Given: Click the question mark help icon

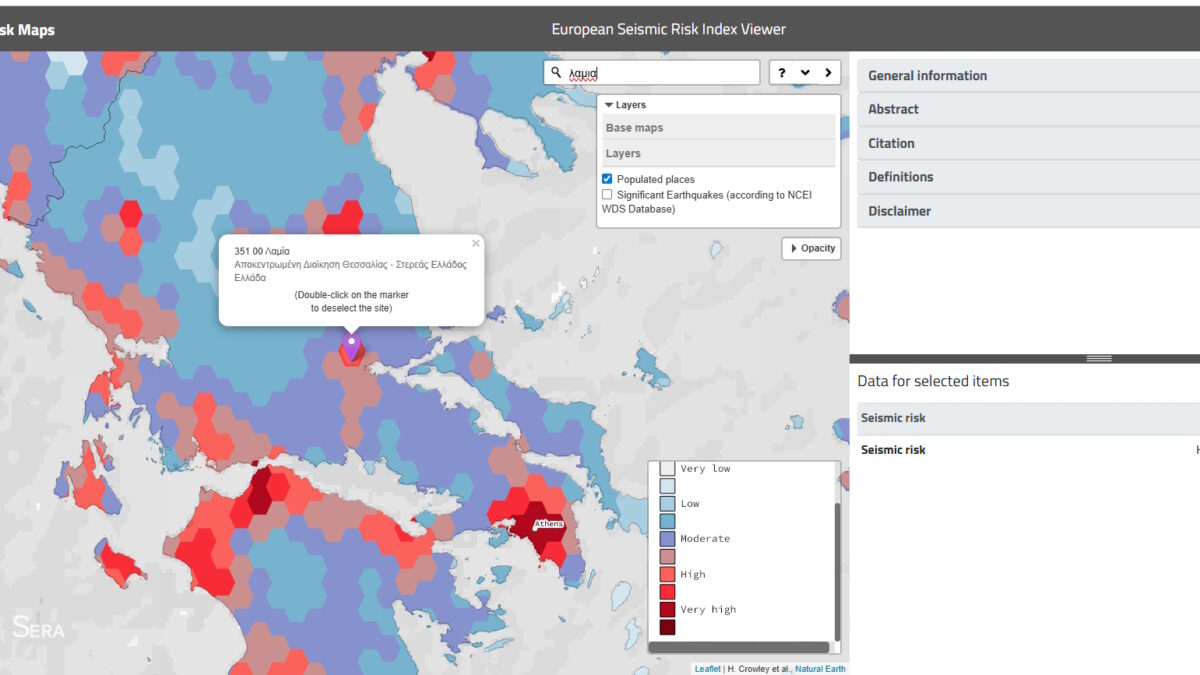Looking at the screenshot, I should click(782, 73).
